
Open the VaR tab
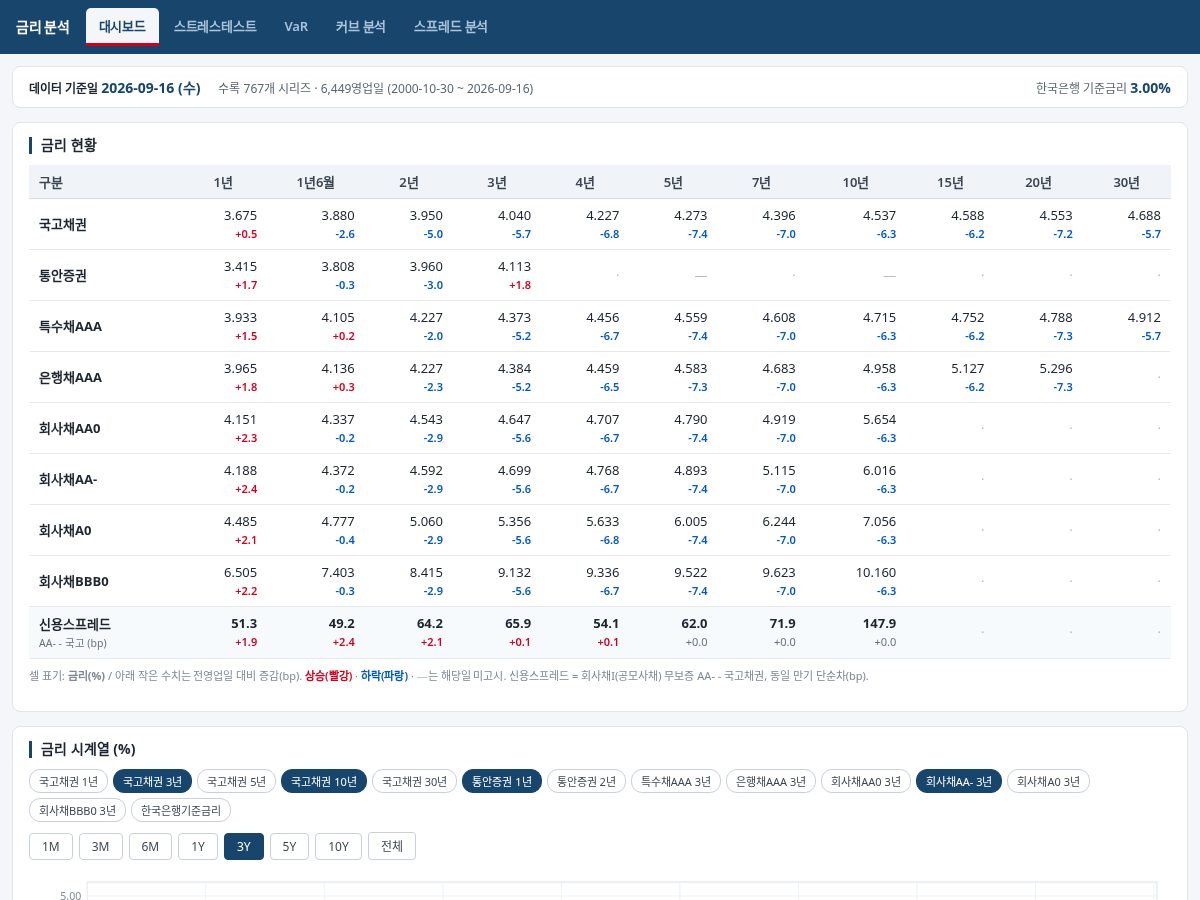point(296,26)
